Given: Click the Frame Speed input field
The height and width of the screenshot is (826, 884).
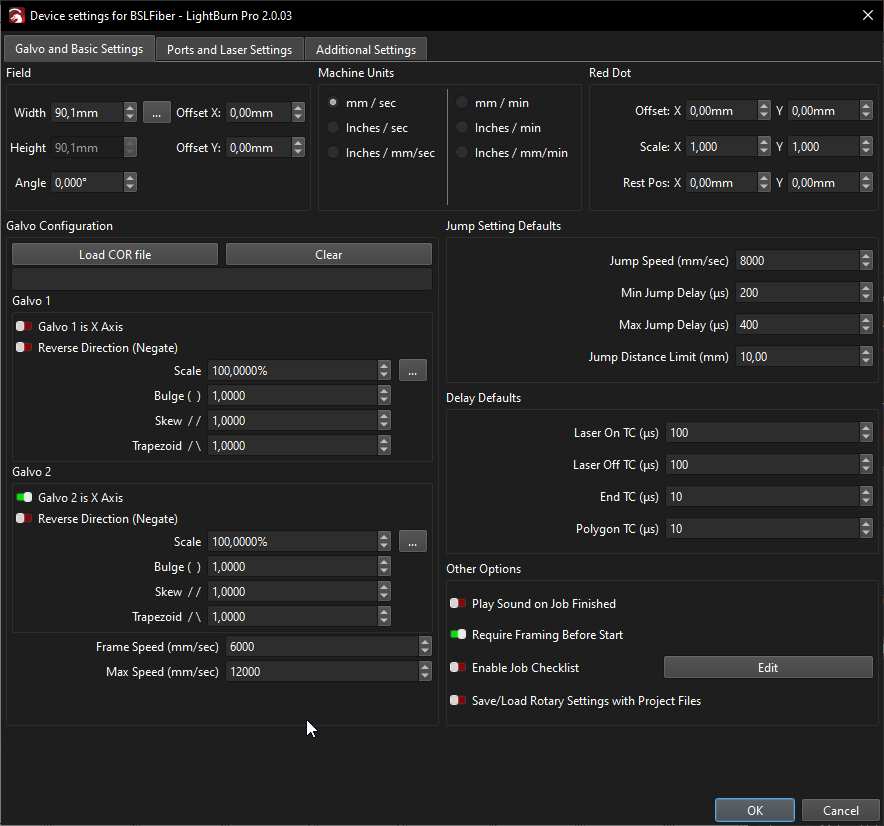Looking at the screenshot, I should 320,647.
